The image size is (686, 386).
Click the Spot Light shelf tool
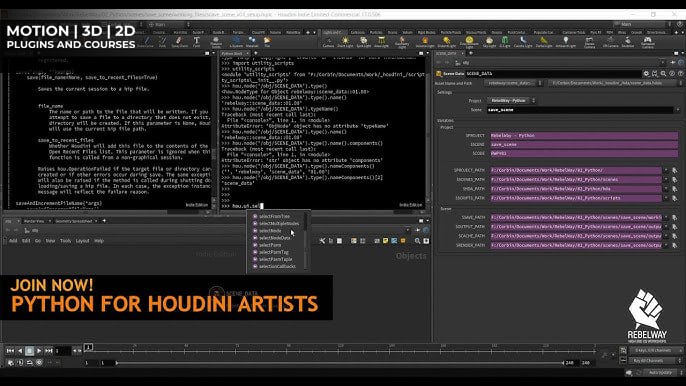click(363, 42)
